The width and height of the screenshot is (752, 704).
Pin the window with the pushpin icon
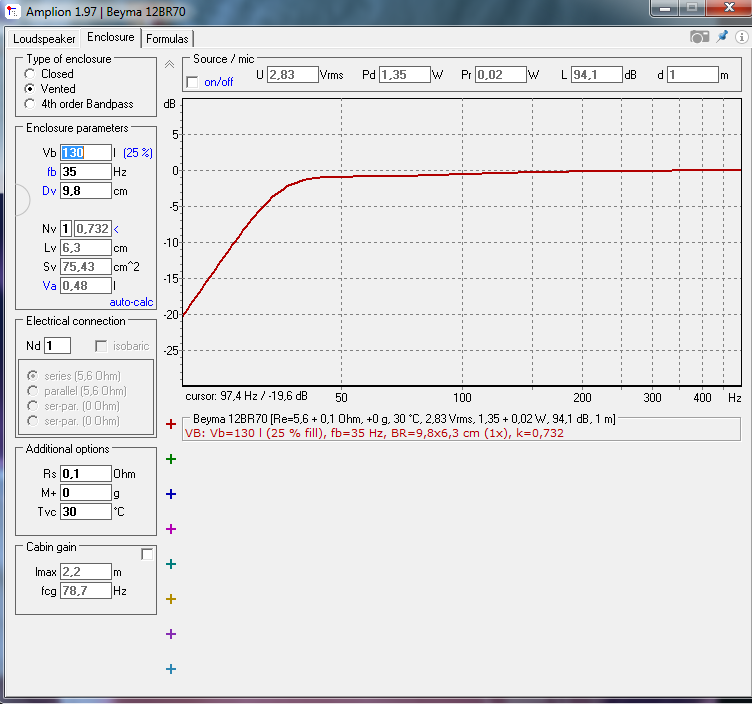click(722, 36)
